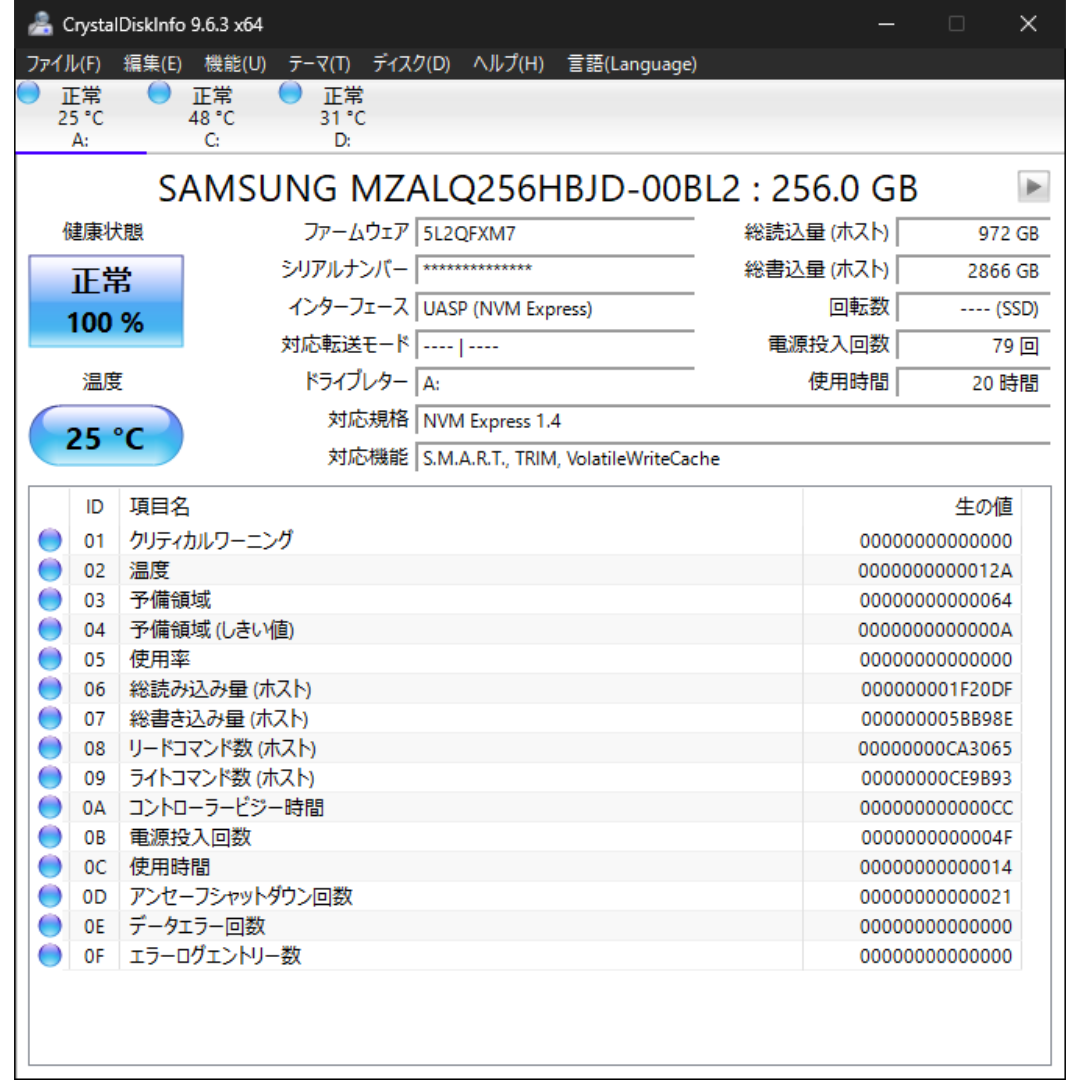Click status orb of row 08 リードコマンド数
Image resolution: width=1080 pixels, height=1080 pixels.
pos(50,747)
